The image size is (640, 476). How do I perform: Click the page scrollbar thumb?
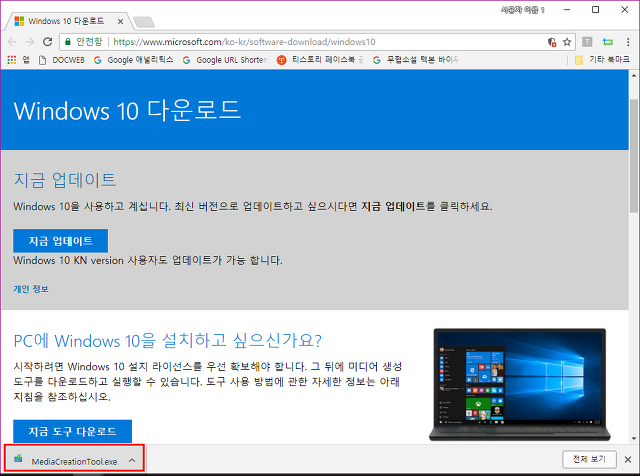(x=633, y=155)
